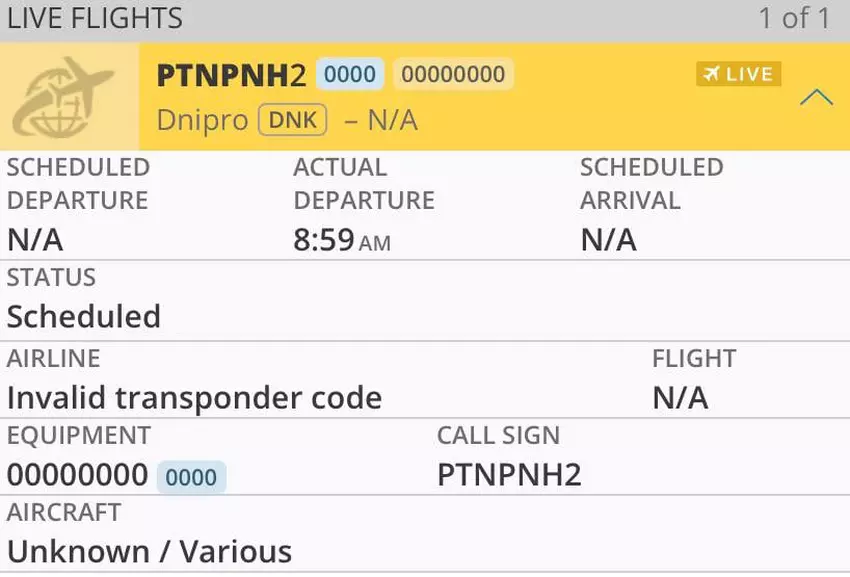Click the PTNPNH2 flight identifier

(x=231, y=74)
